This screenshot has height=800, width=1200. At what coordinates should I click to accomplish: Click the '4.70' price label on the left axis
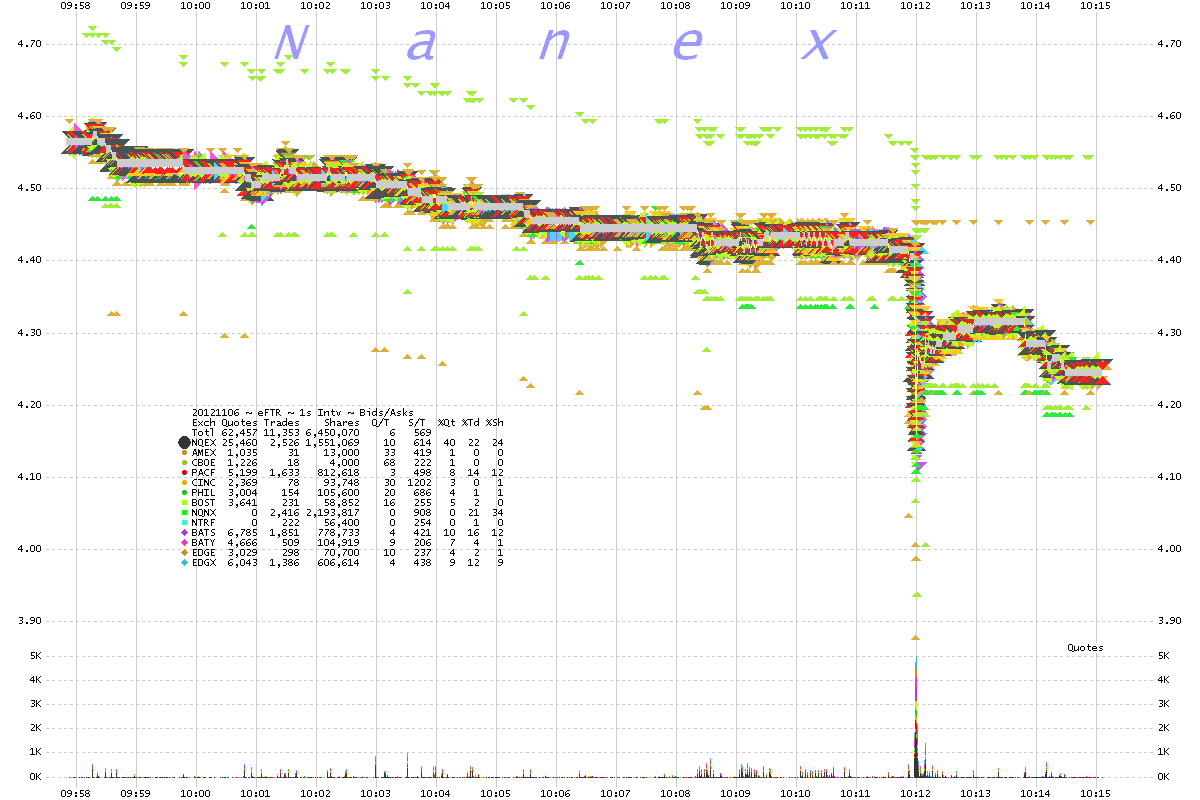pyautogui.click(x=30, y=44)
